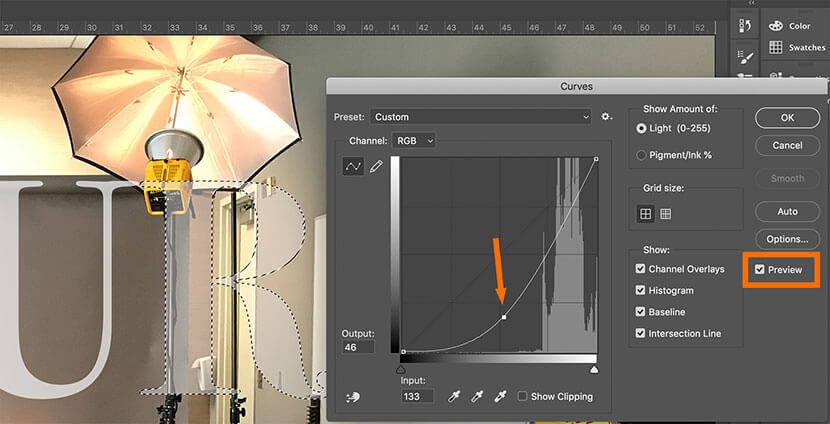Click the black point eyedropper
This screenshot has width=830, height=424.
[x=454, y=397]
